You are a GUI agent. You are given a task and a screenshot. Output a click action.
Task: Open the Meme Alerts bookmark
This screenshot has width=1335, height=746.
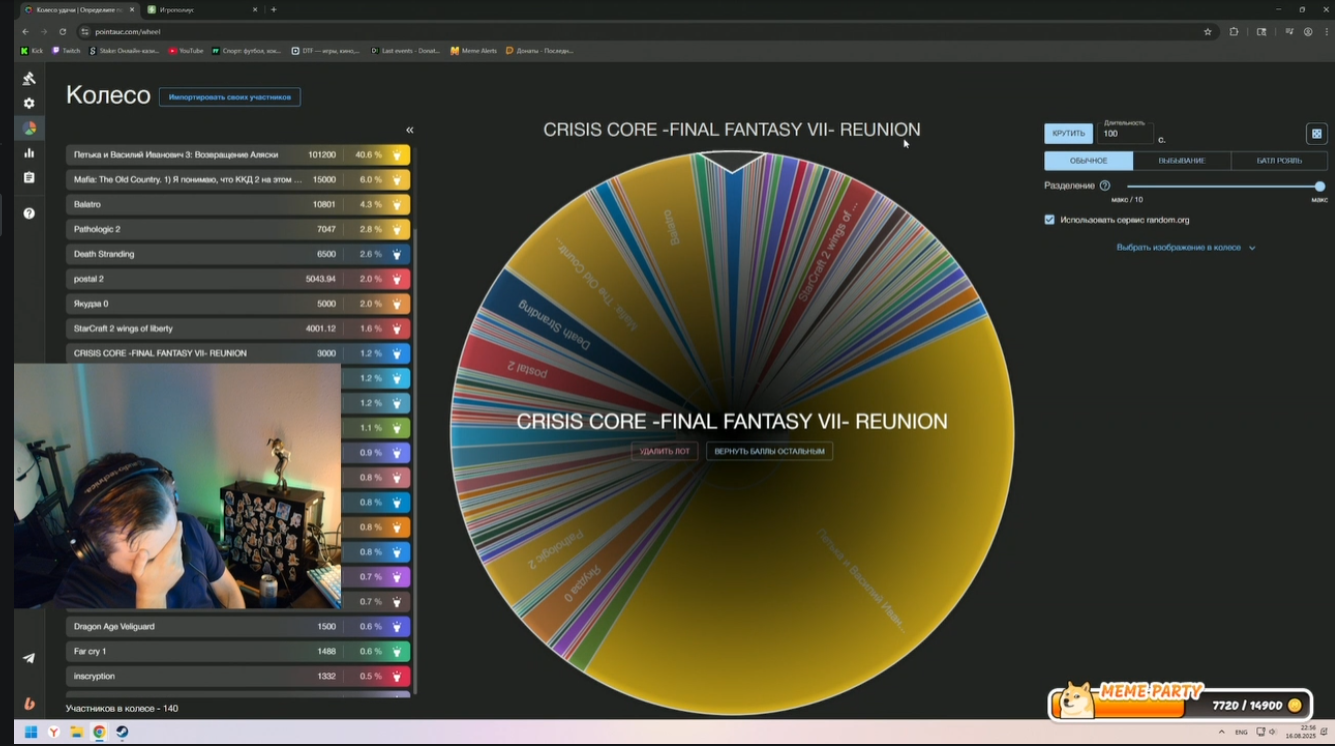[x=474, y=50]
